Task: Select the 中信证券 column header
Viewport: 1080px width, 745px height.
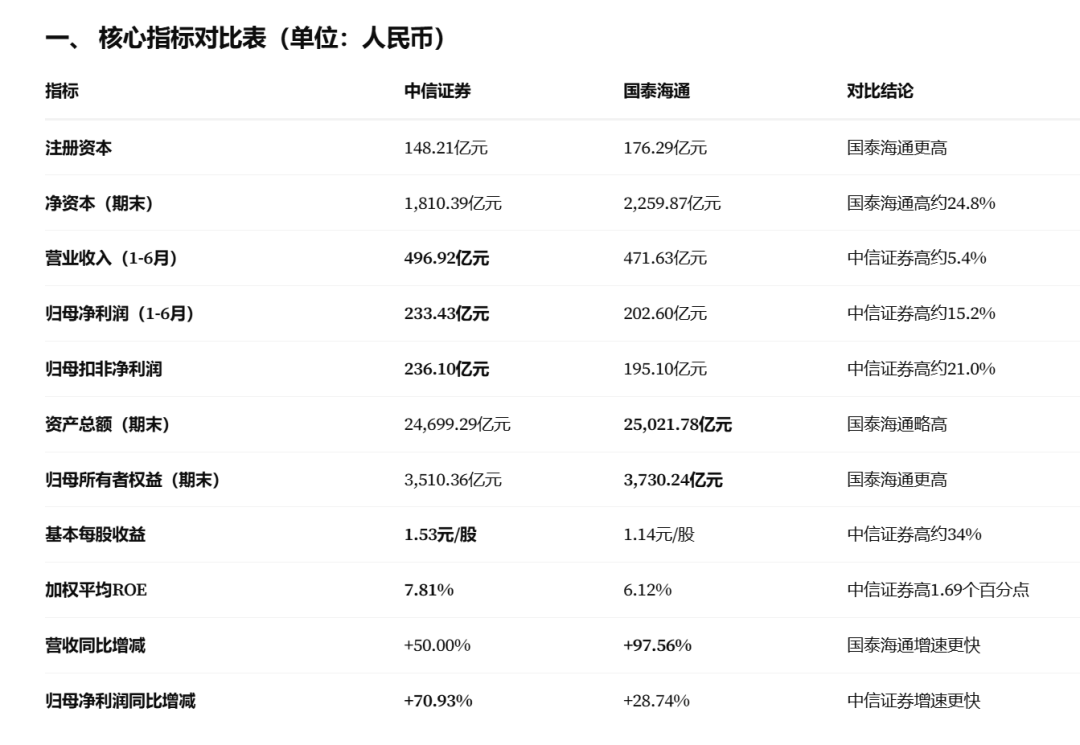Action: [437, 91]
